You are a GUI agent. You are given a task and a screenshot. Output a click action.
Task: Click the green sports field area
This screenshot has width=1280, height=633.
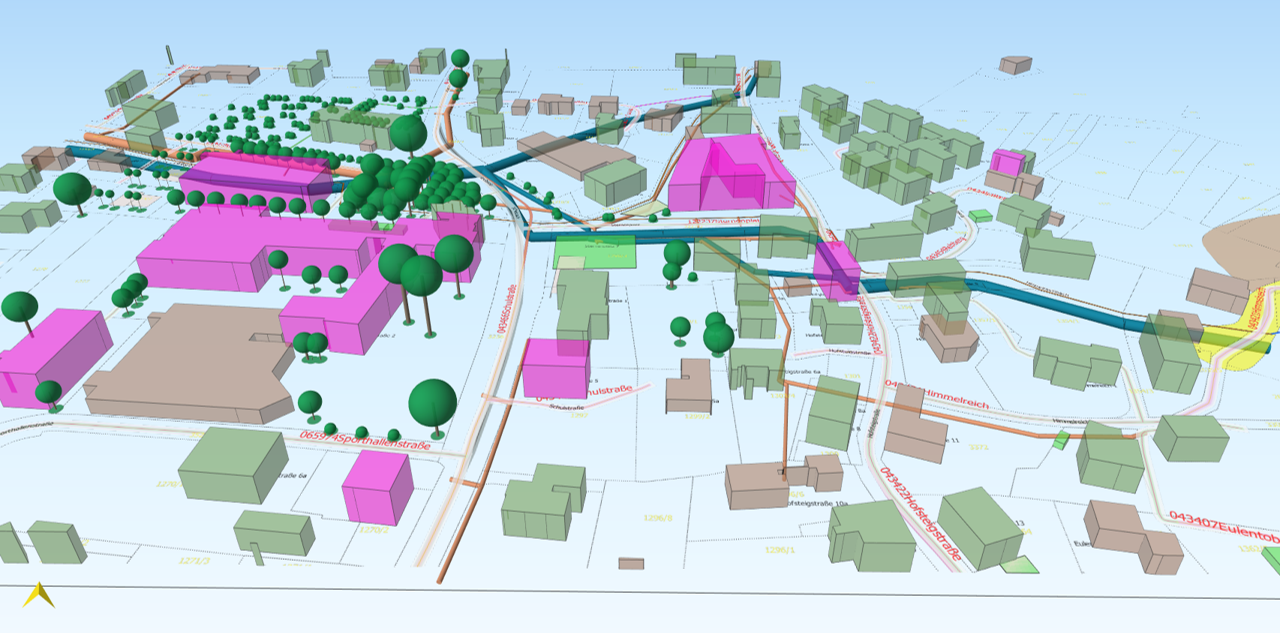(595, 252)
